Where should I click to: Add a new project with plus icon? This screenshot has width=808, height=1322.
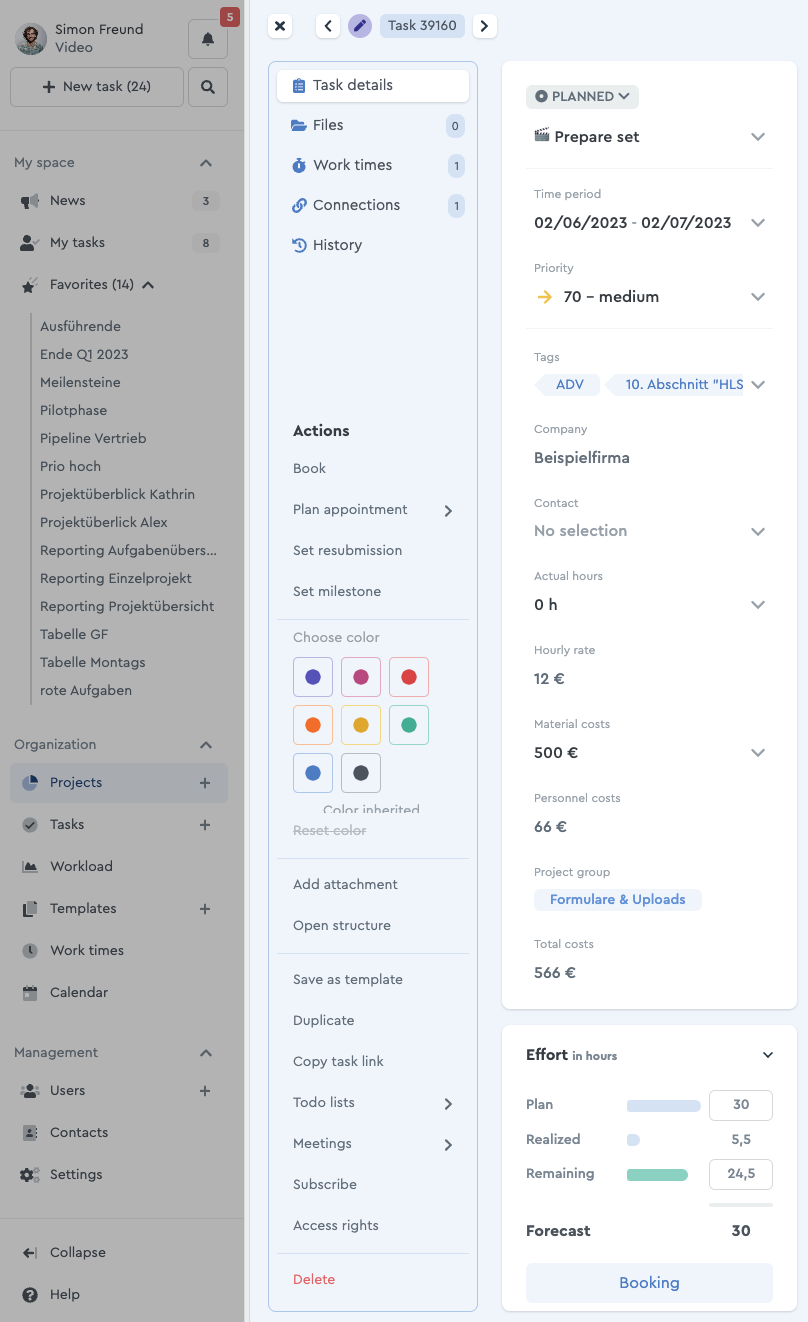pyautogui.click(x=205, y=783)
